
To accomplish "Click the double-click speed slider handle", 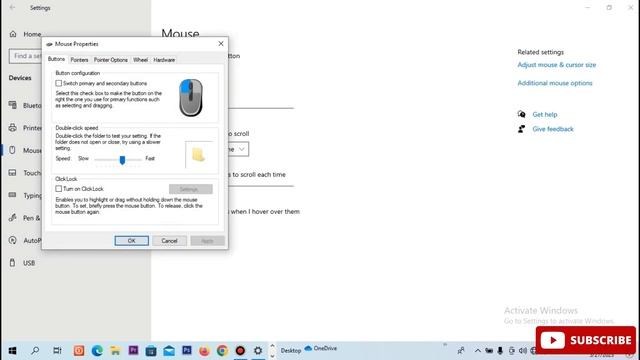I will pyautogui.click(x=122, y=160).
